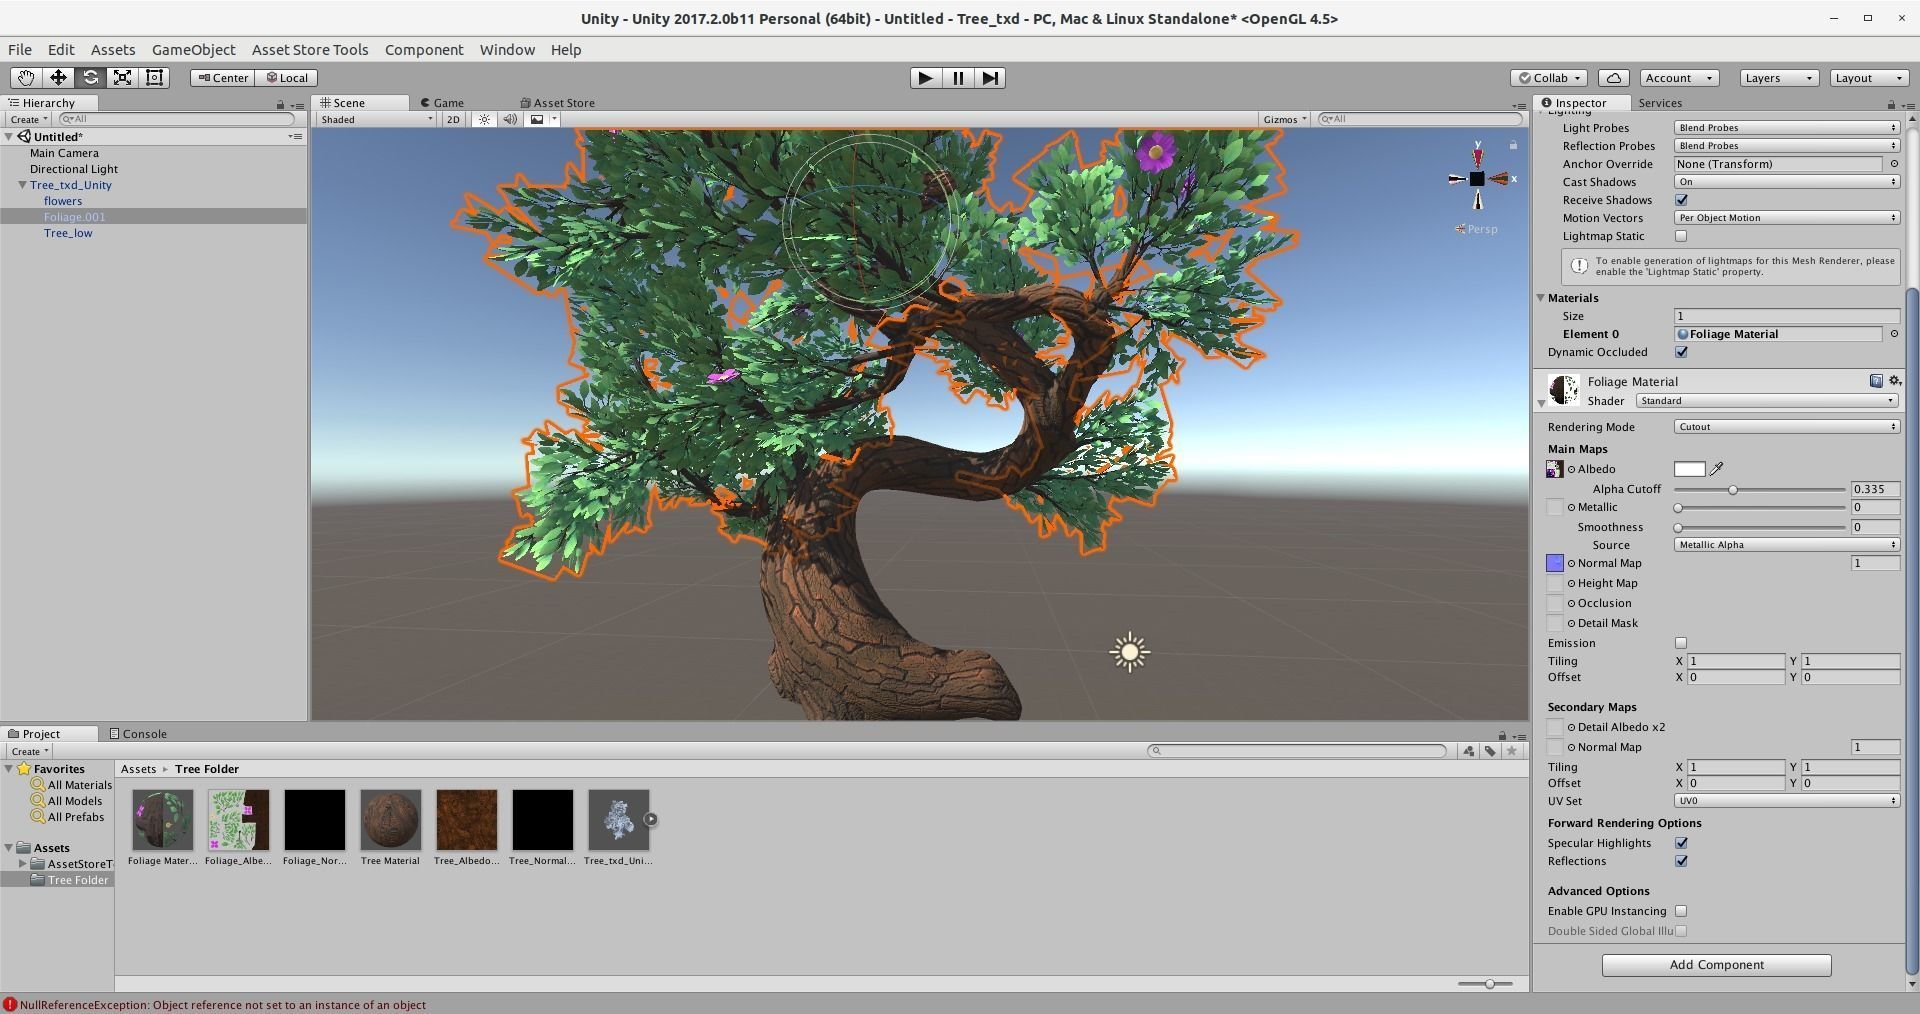
Task: Open Motion Vectors dropdown
Action: [x=1787, y=218]
